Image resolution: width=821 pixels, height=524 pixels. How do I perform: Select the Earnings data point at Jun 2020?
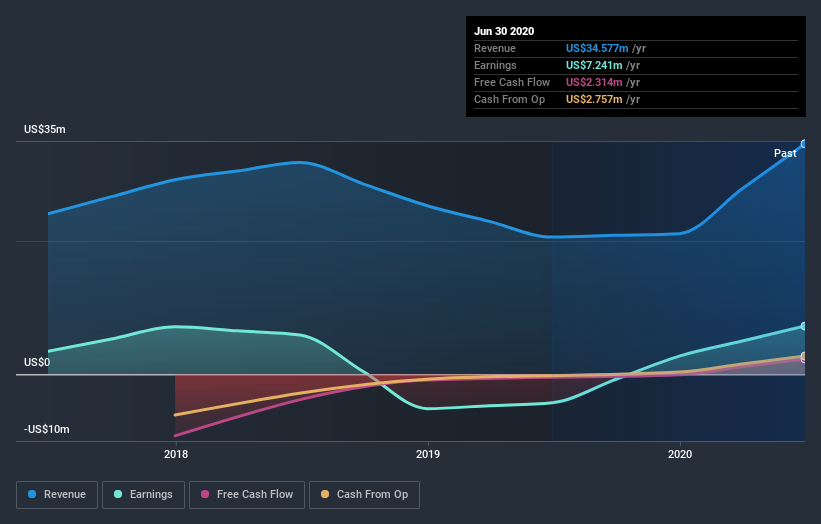point(804,326)
